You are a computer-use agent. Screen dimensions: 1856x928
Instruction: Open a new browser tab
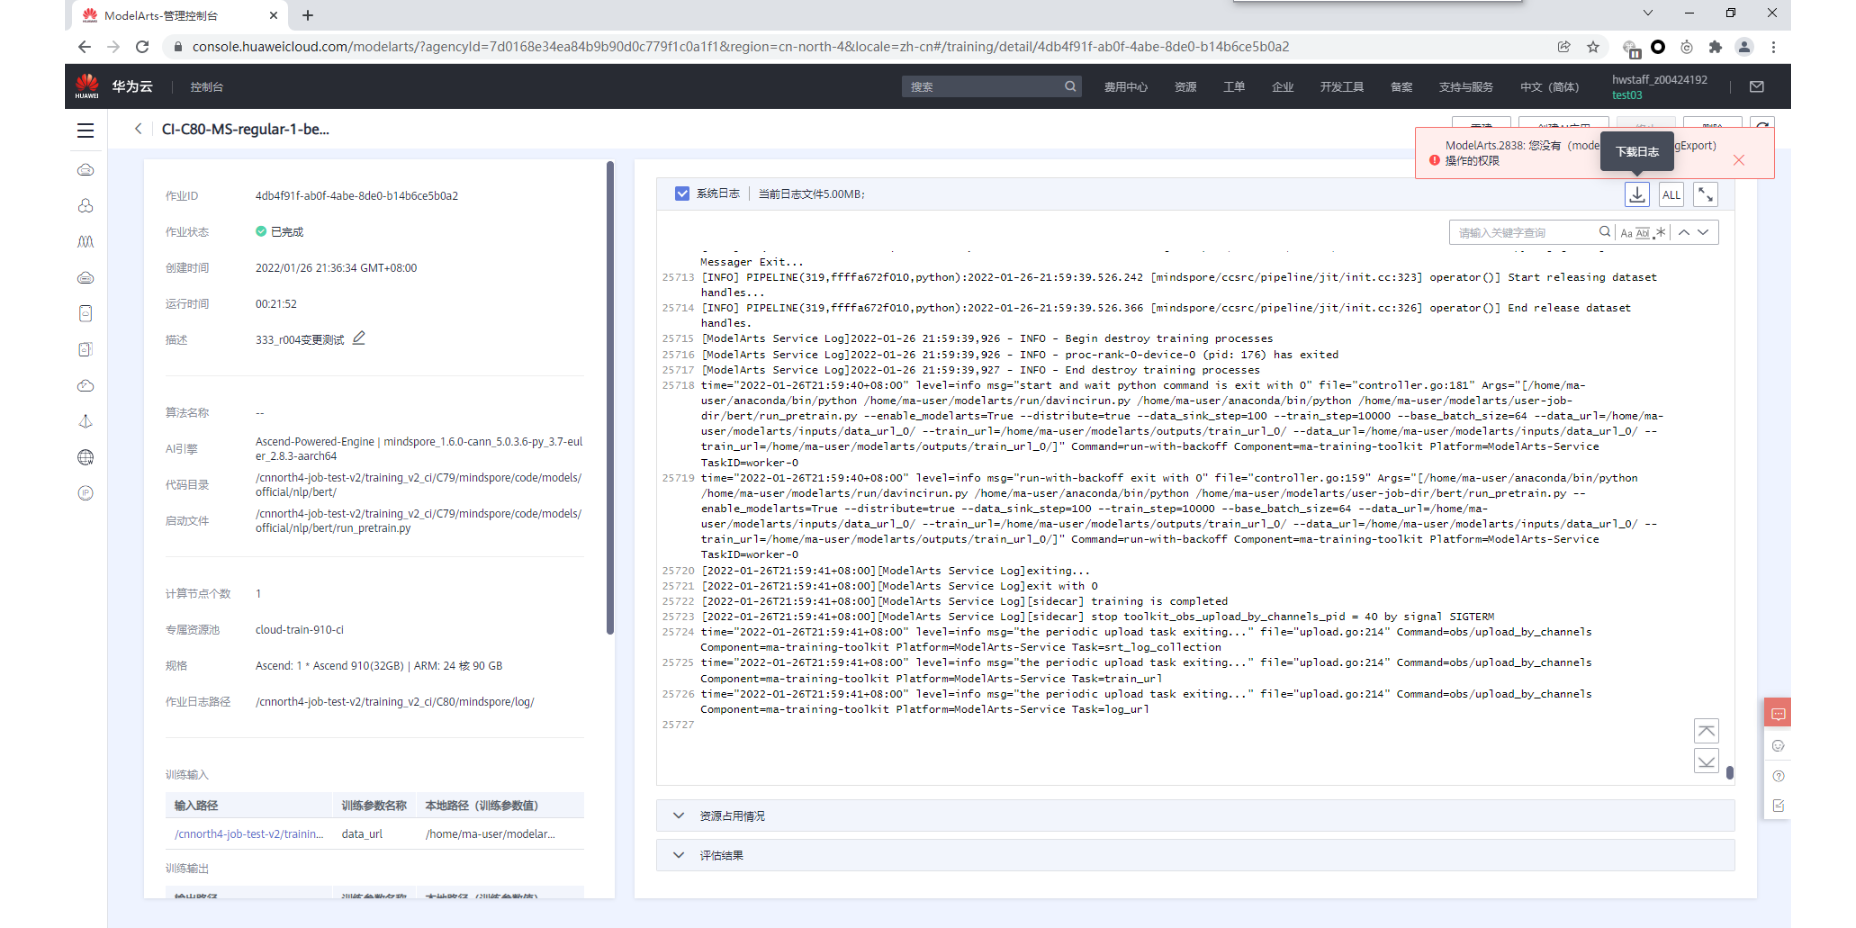coord(308,15)
